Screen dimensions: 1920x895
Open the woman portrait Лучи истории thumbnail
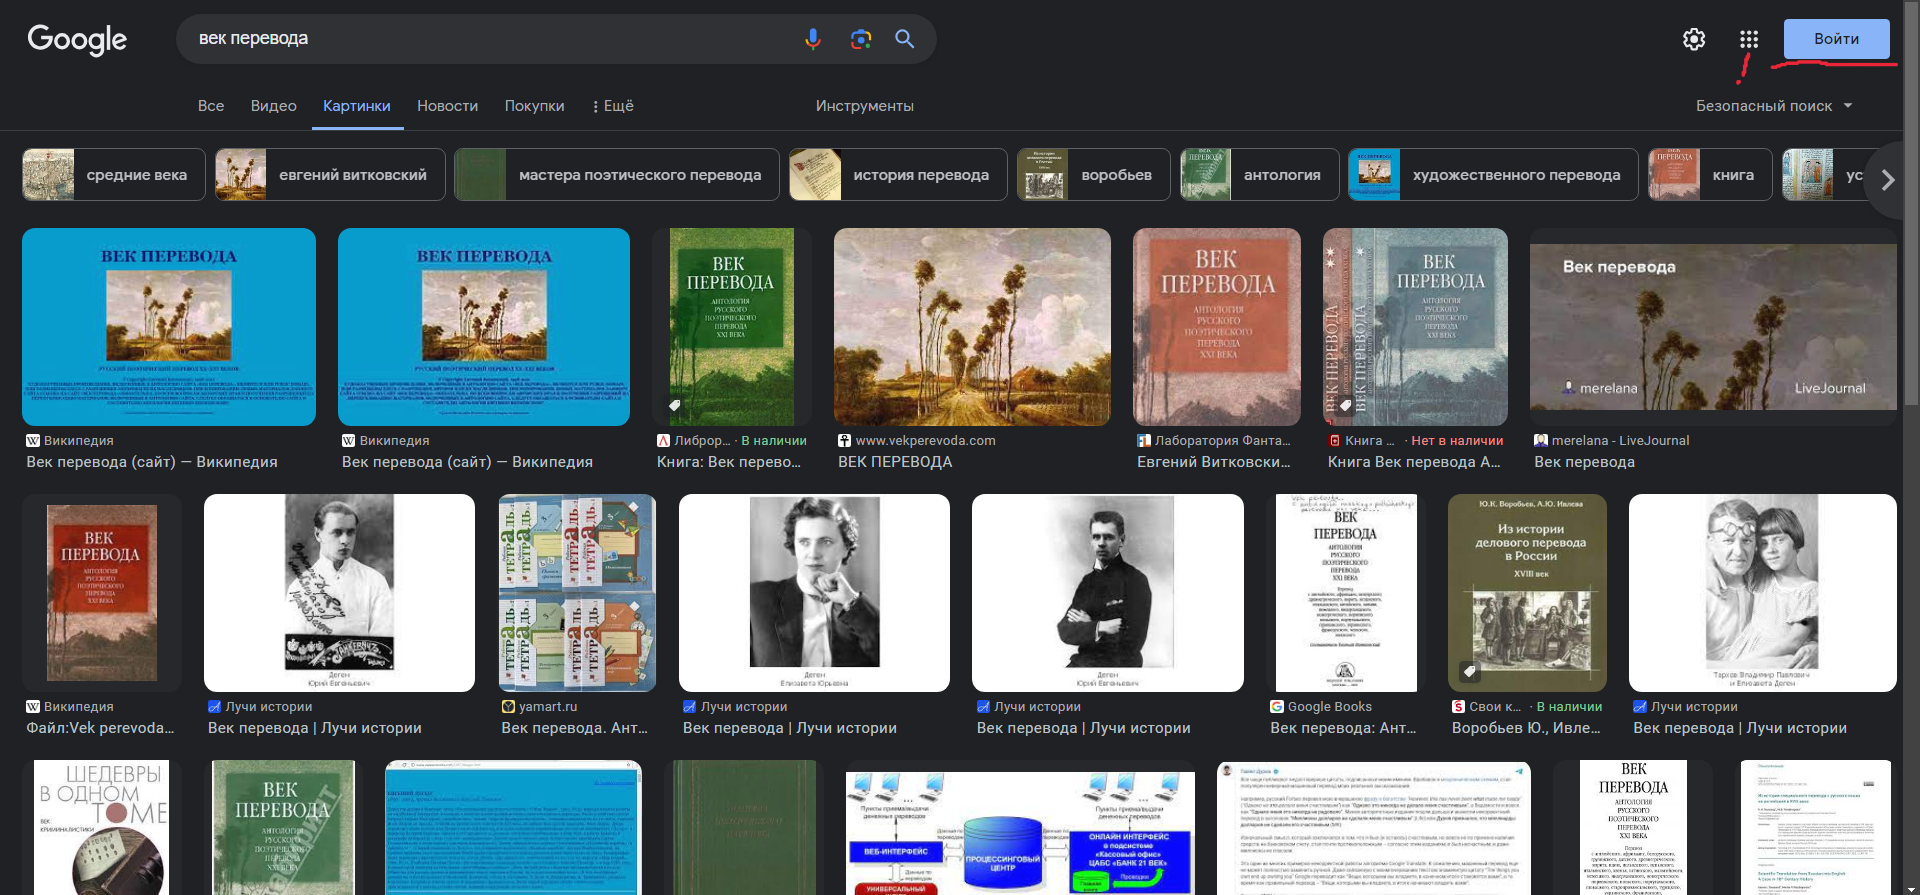pyautogui.click(x=814, y=593)
